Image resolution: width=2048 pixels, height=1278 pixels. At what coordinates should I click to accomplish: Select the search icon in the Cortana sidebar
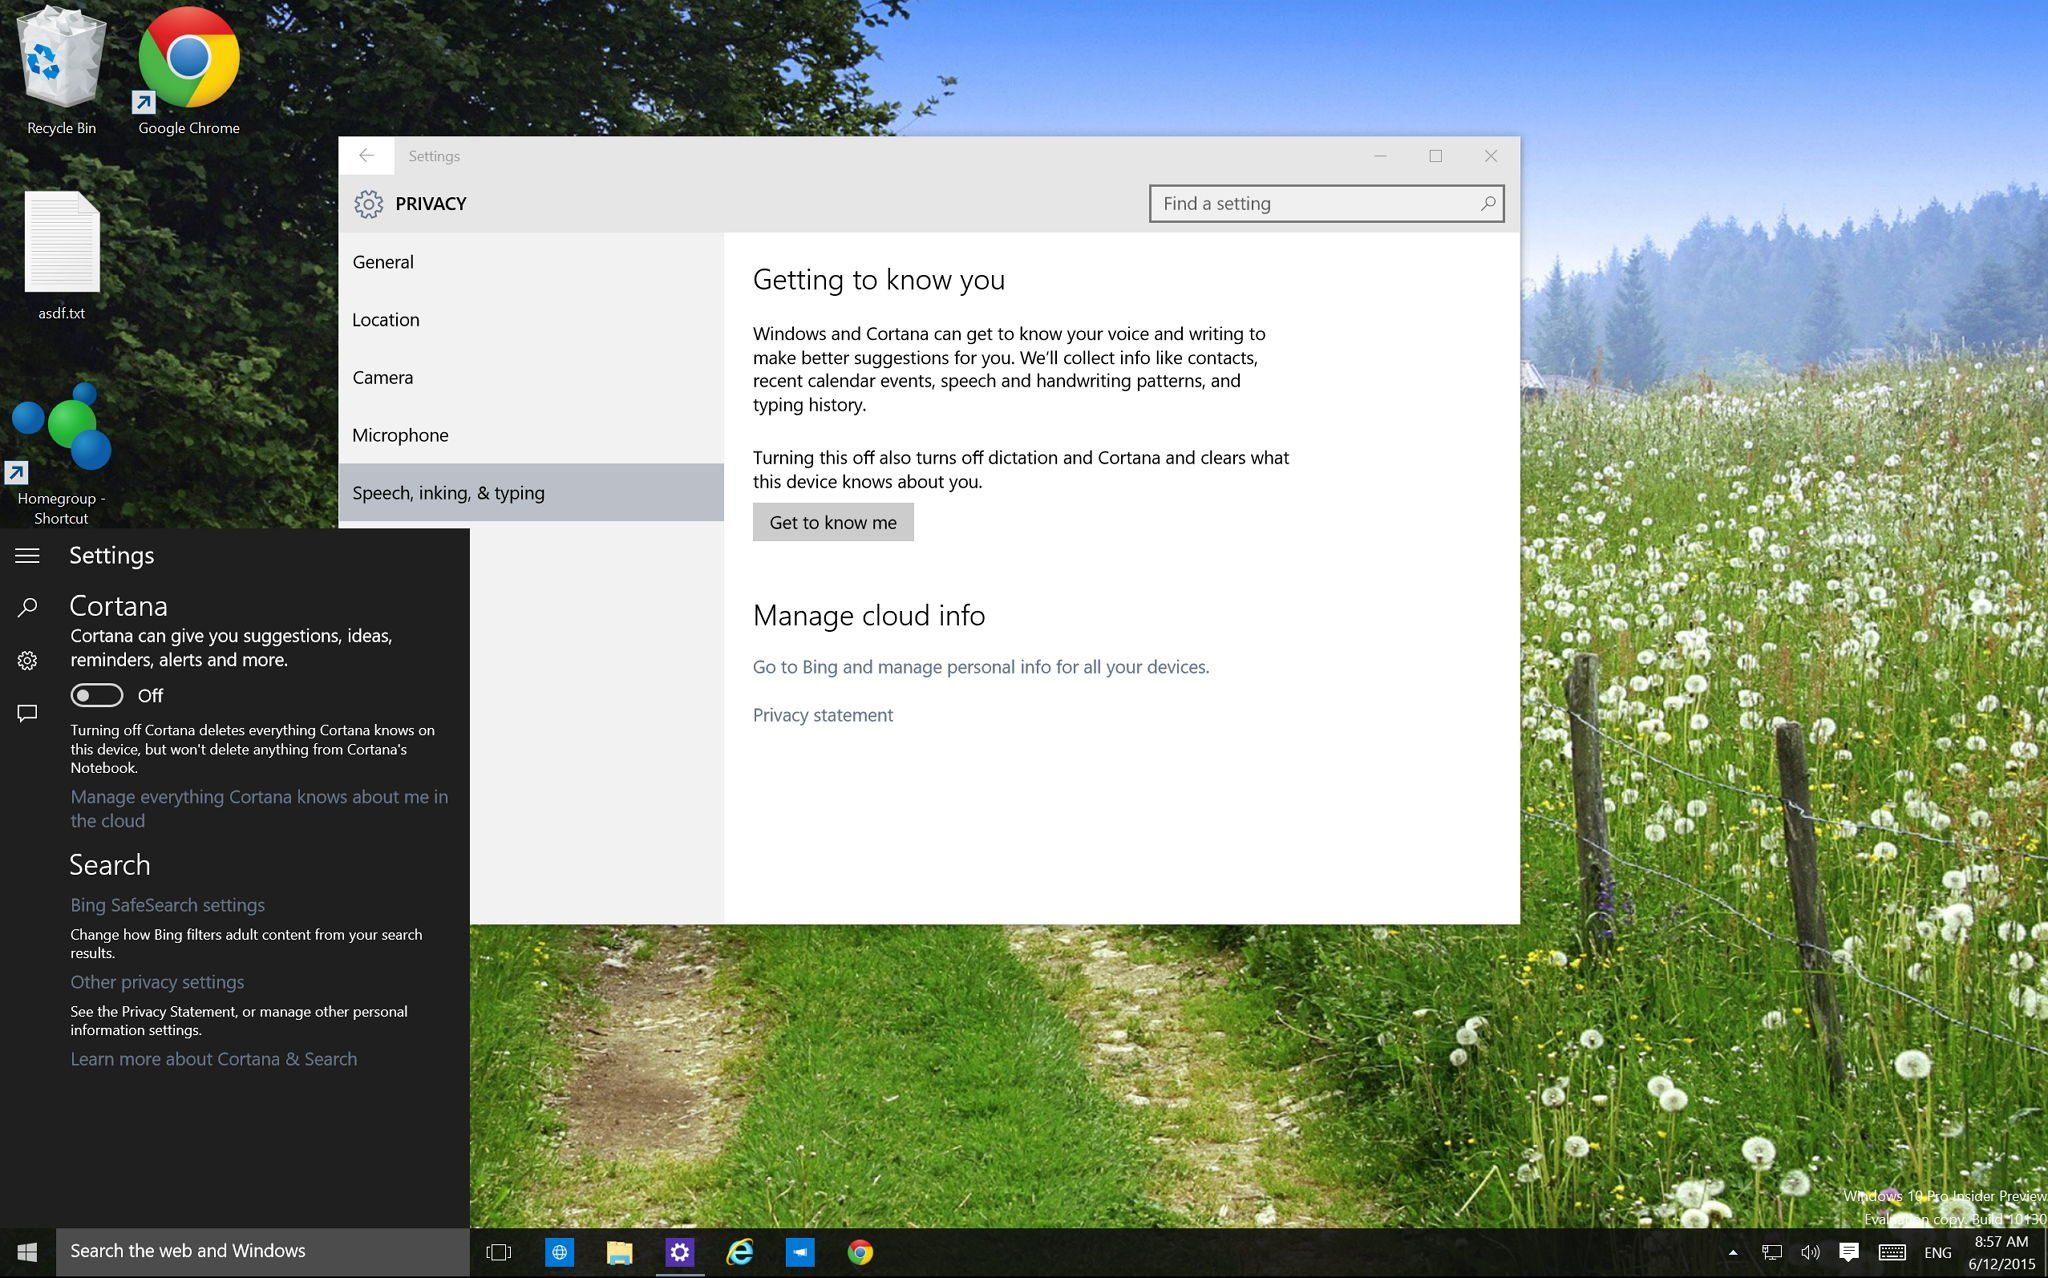[27, 606]
